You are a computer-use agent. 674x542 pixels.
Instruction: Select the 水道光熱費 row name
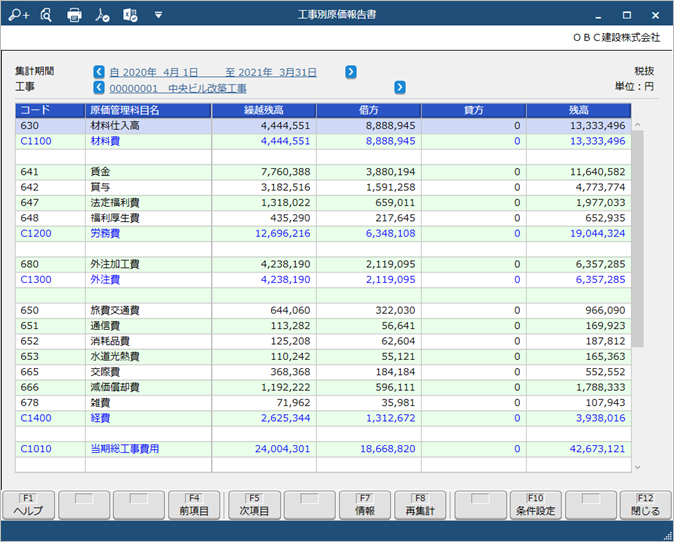pos(115,357)
